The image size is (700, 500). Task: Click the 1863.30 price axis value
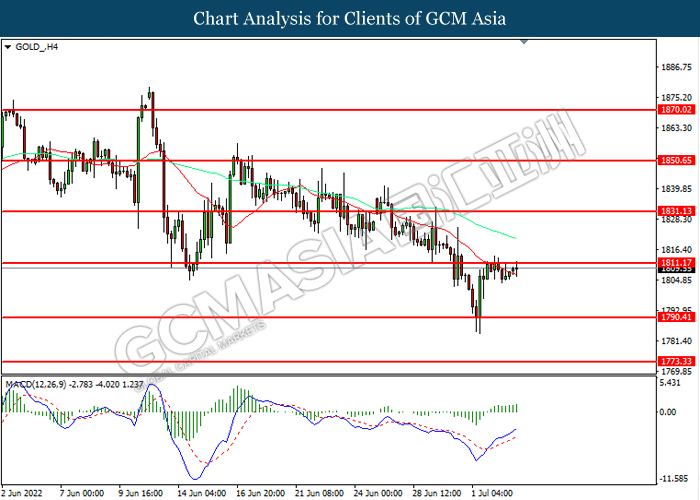click(676, 128)
